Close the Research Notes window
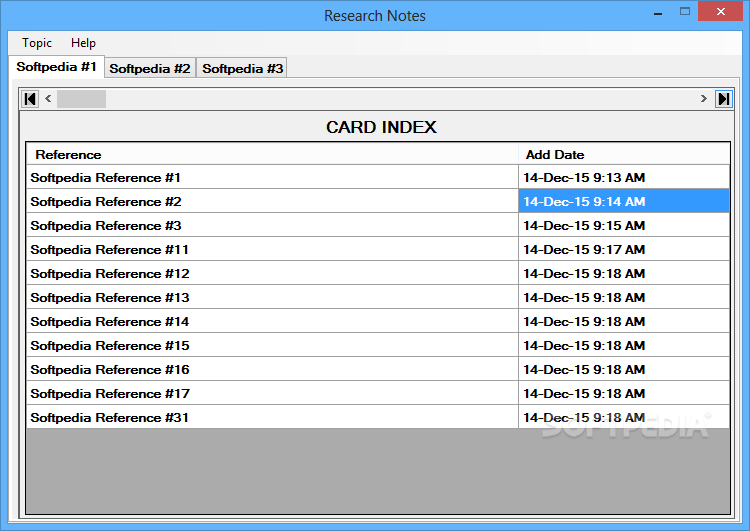Screen dimensions: 750x531 coord(721,11)
